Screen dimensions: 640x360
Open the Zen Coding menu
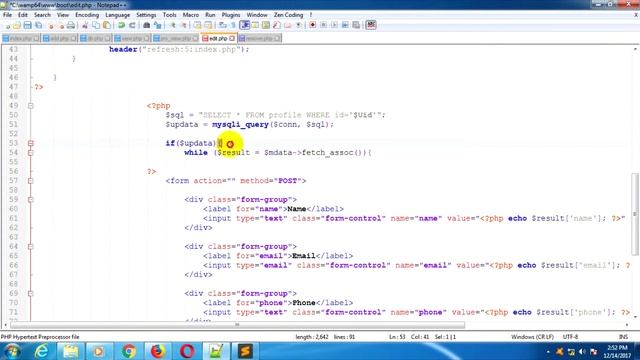click(x=288, y=15)
